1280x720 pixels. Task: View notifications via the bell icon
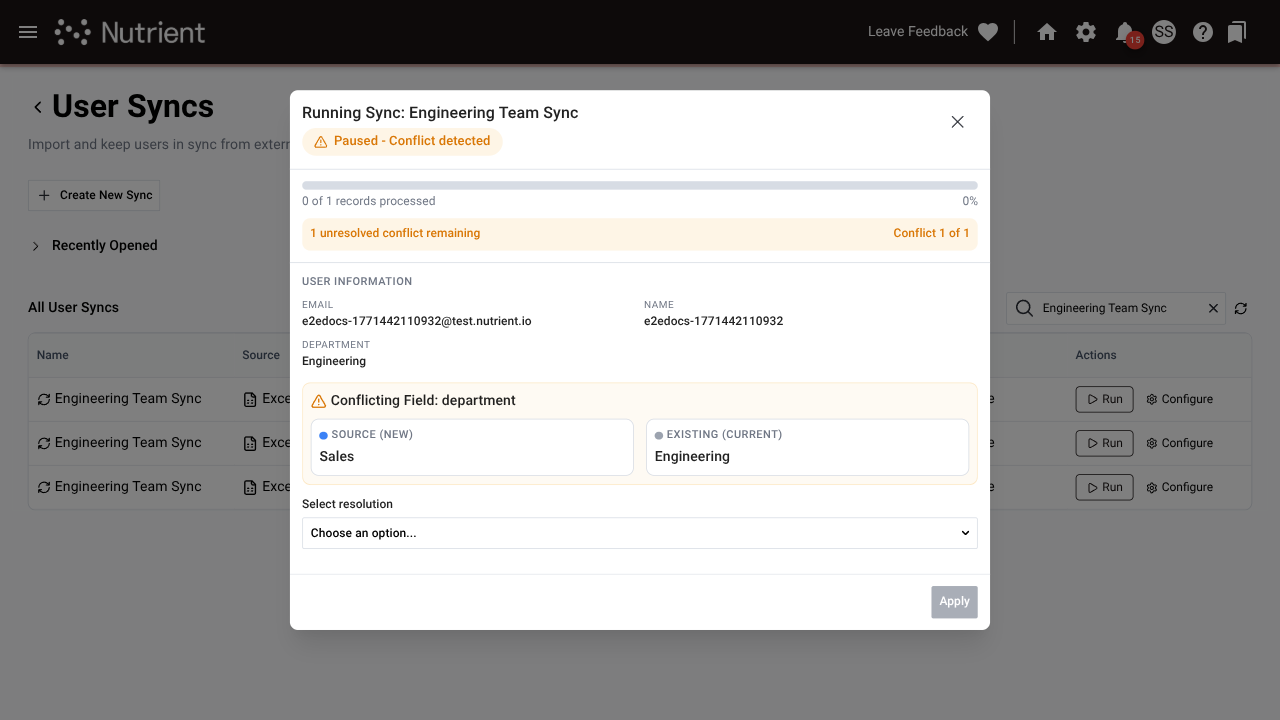click(1124, 31)
